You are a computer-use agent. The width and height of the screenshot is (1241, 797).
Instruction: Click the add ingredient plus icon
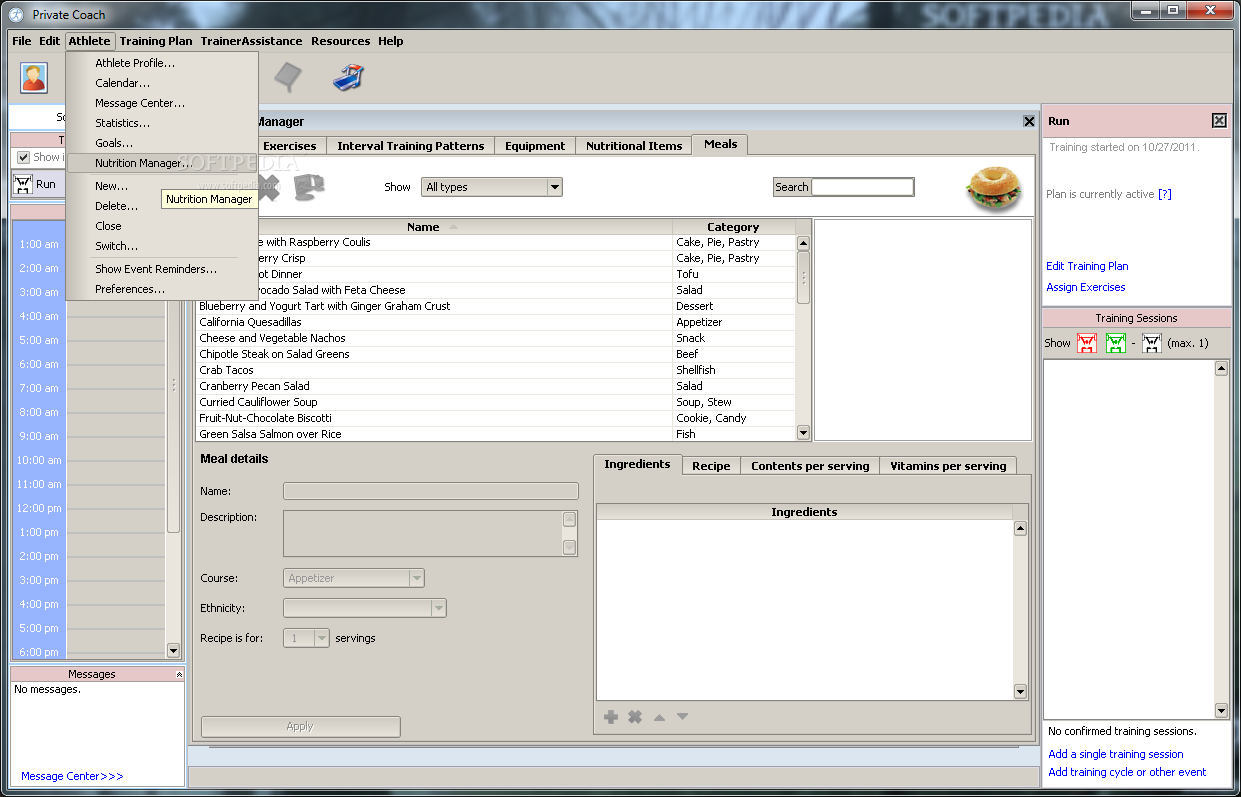[x=611, y=717]
